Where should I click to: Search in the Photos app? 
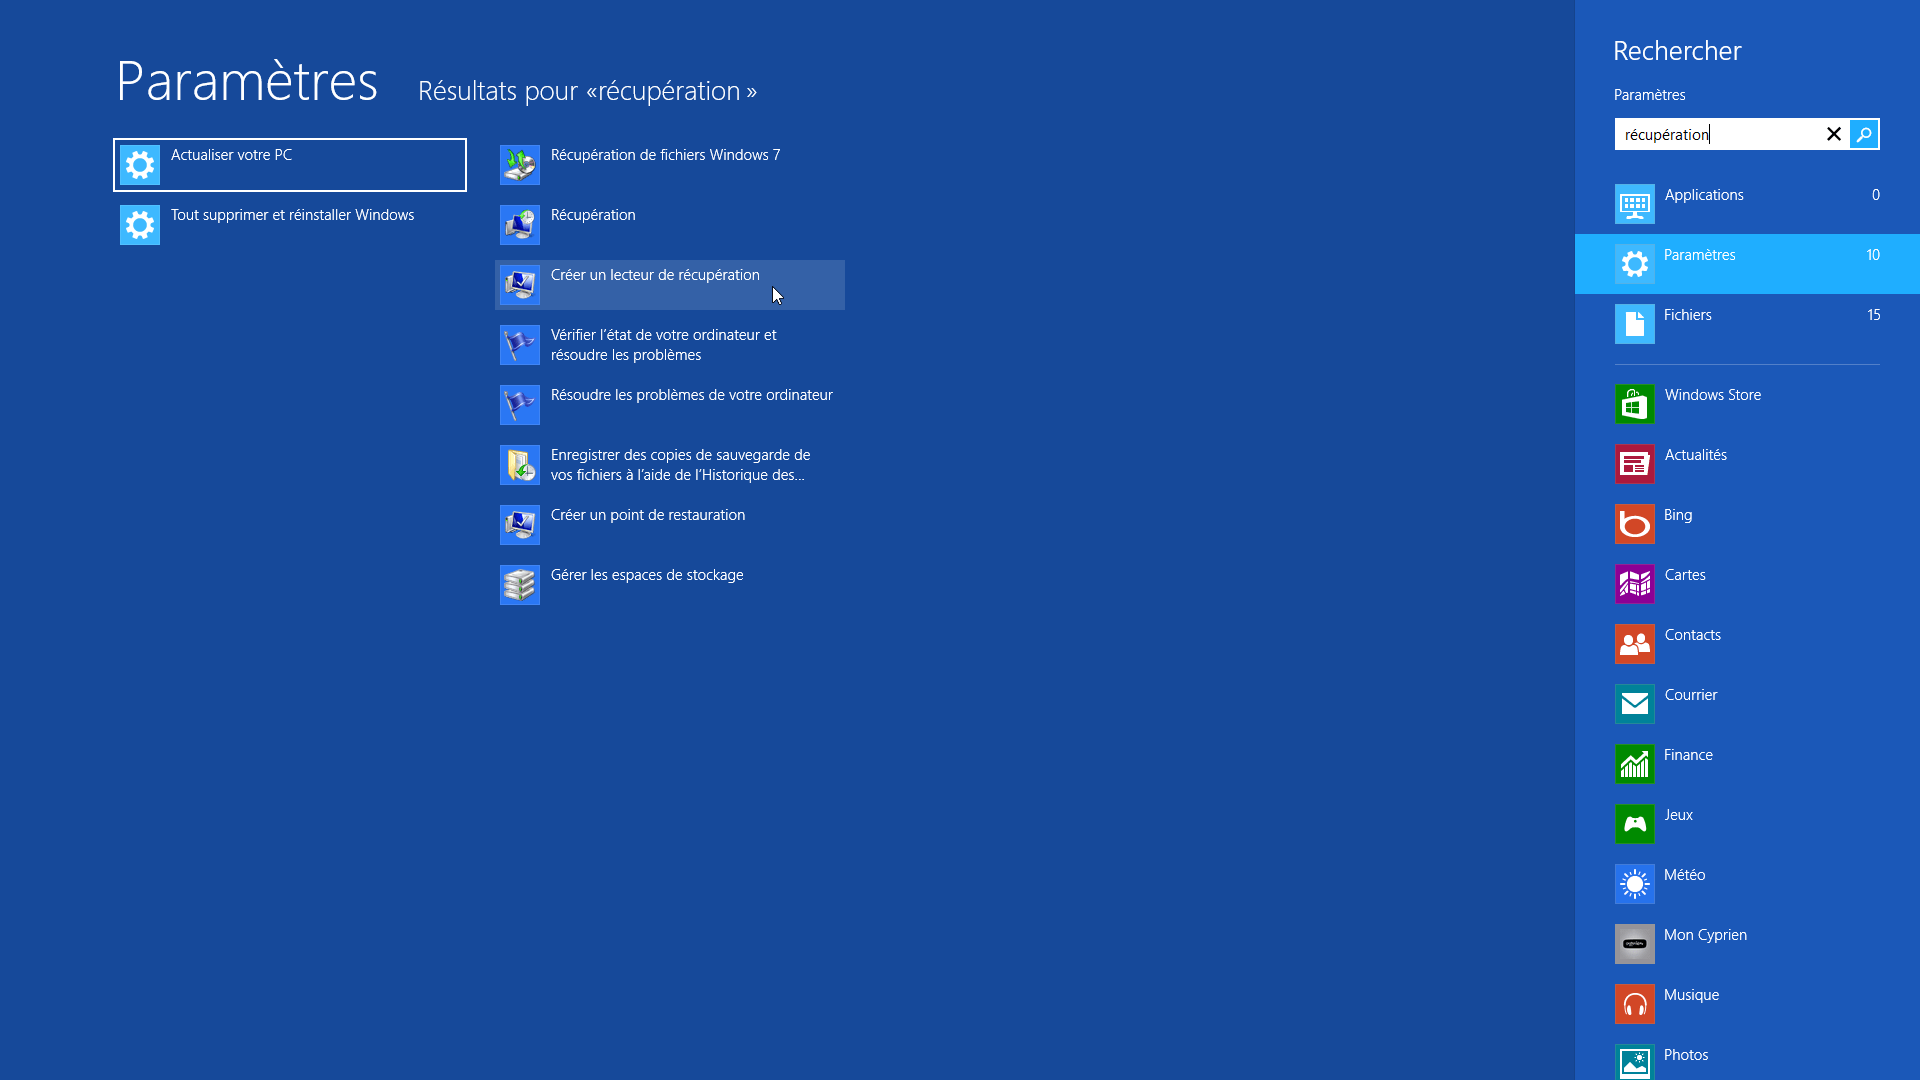click(x=1747, y=1058)
